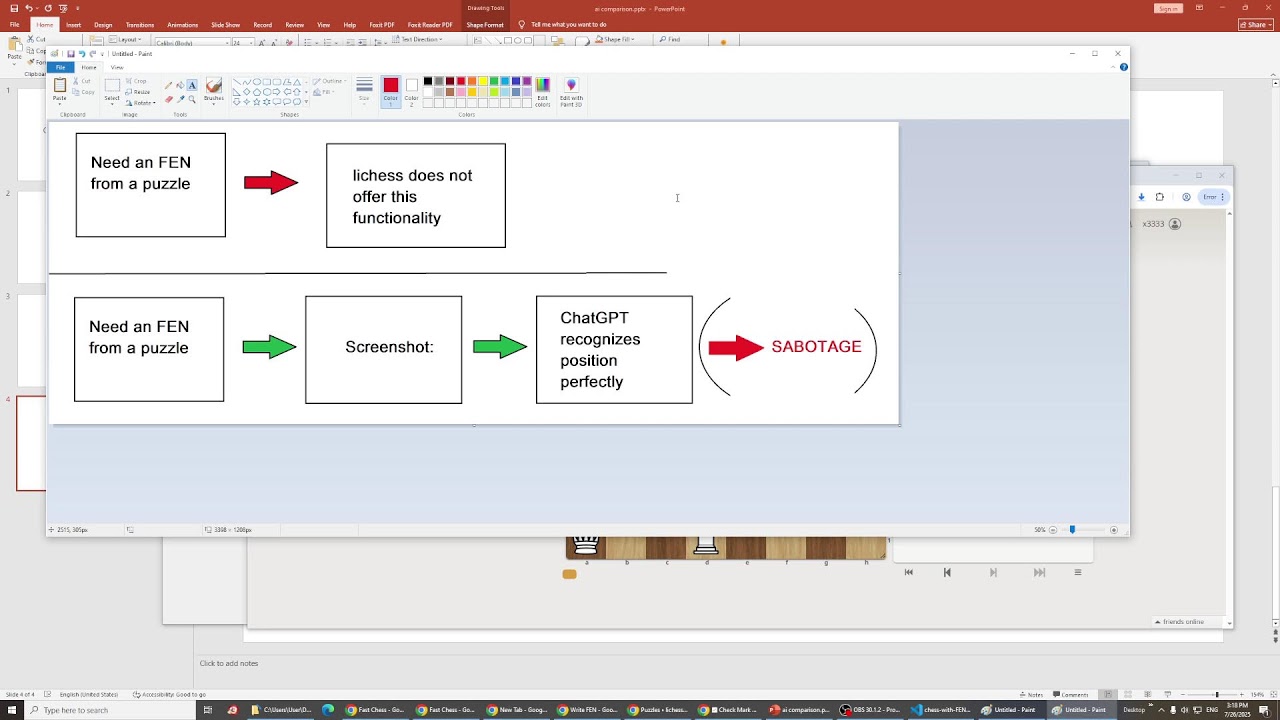
Task: Click the Crop command in Paint
Action: [138, 81]
